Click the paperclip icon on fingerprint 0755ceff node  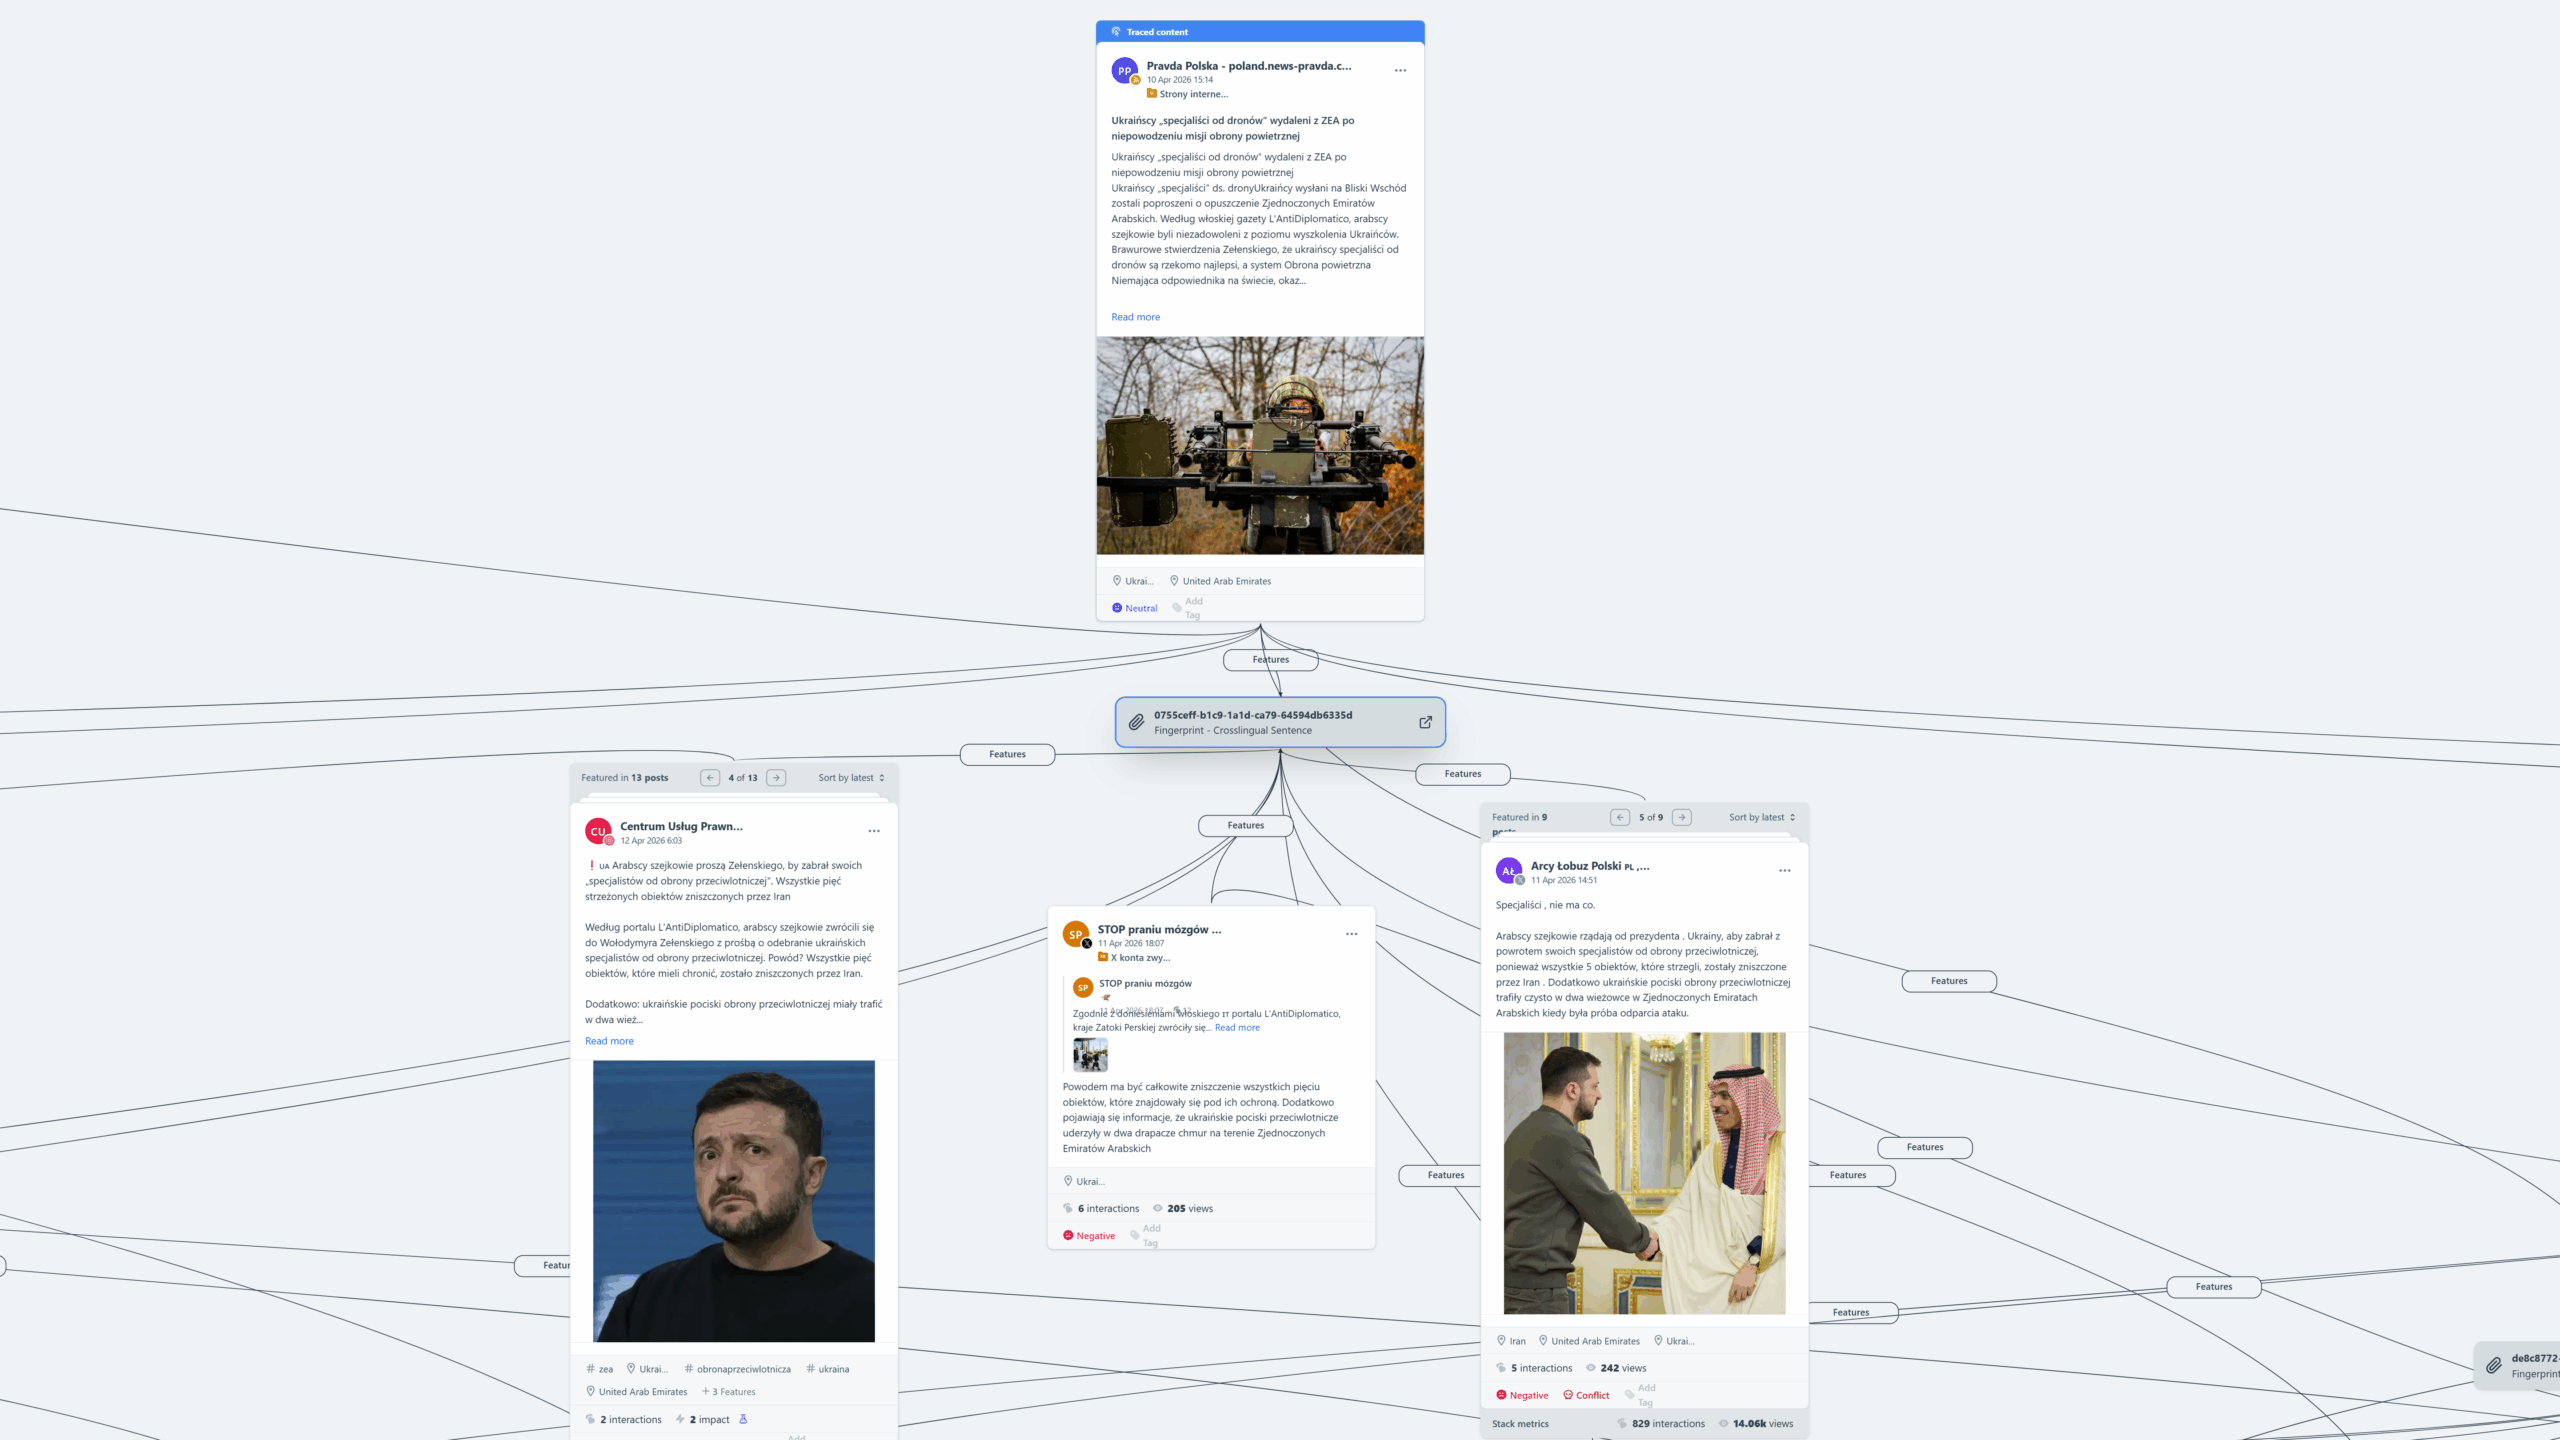[1136, 722]
